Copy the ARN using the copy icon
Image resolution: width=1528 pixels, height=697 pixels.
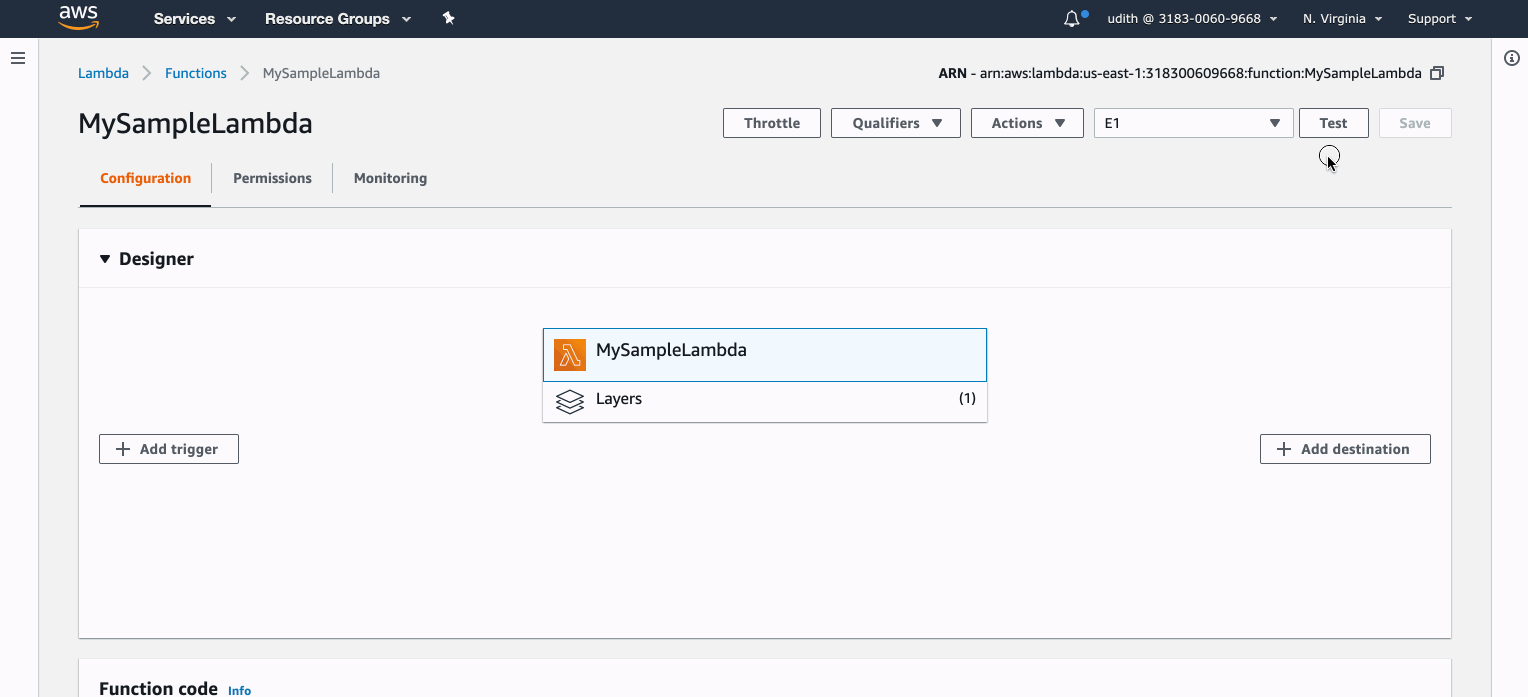coord(1437,73)
